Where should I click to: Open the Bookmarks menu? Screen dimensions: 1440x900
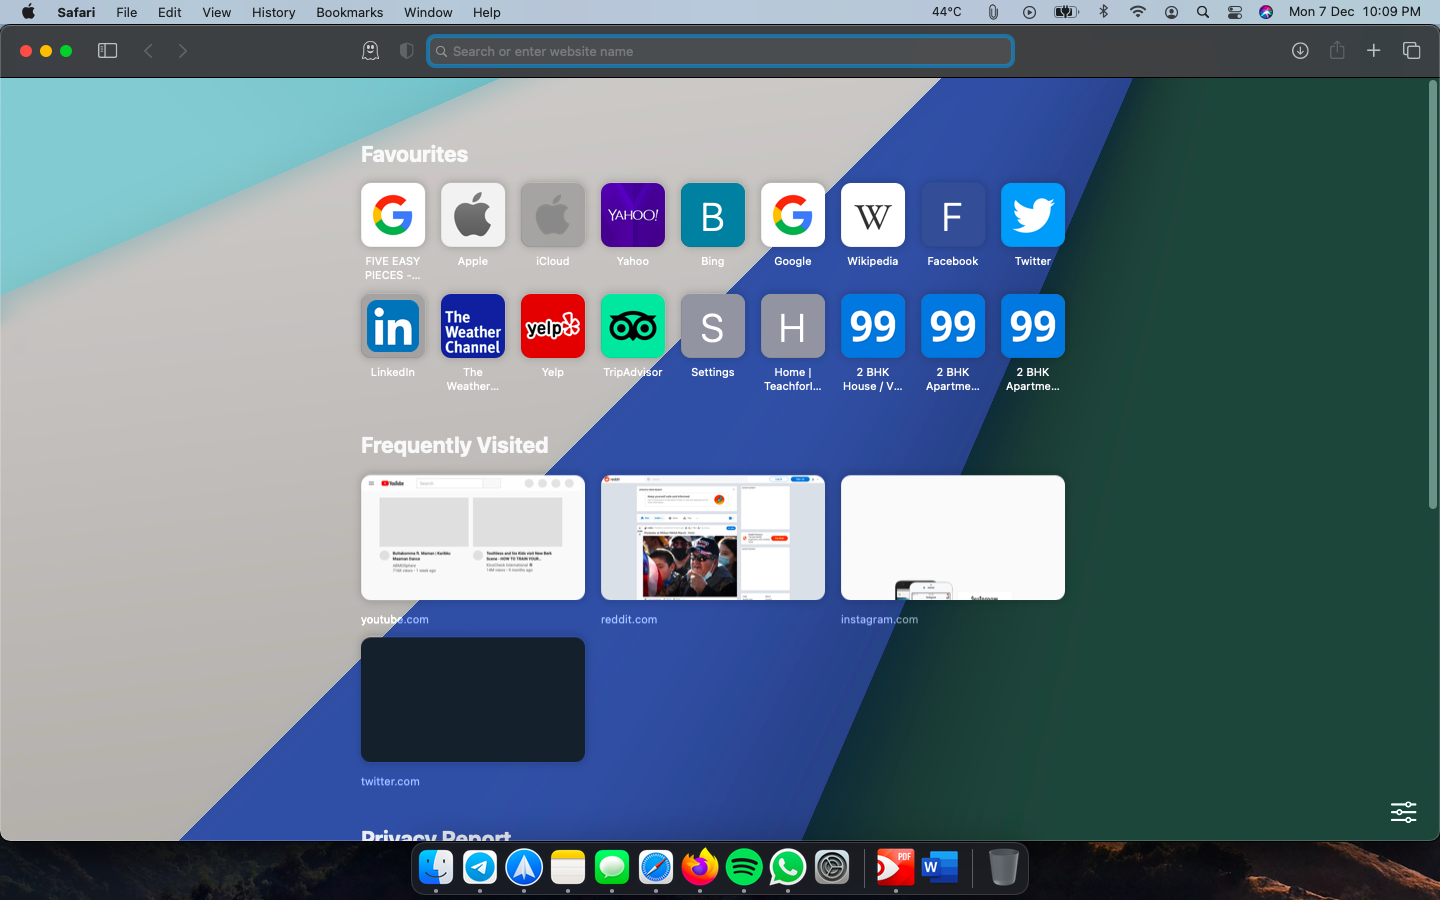point(349,12)
